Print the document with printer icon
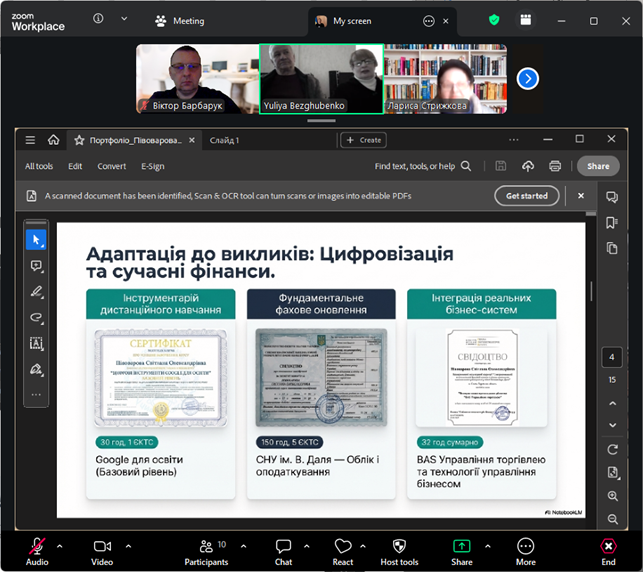 pos(555,166)
